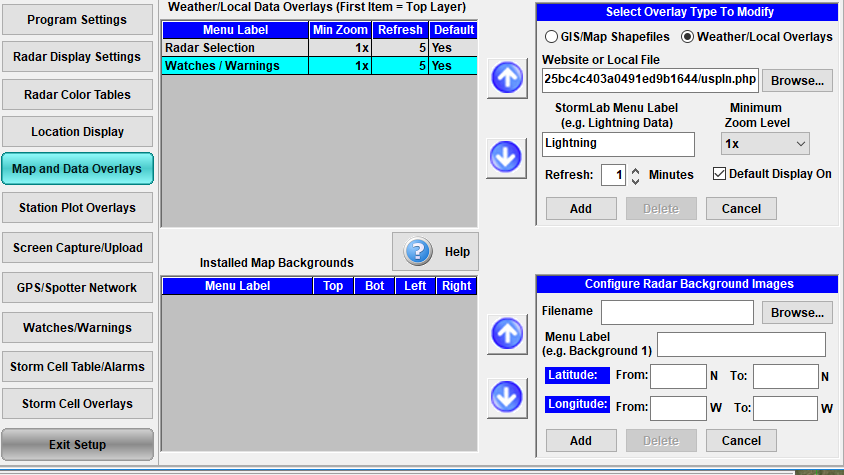Select Radar Selection overlay row
This screenshot has height=475, width=844.
tap(319, 48)
